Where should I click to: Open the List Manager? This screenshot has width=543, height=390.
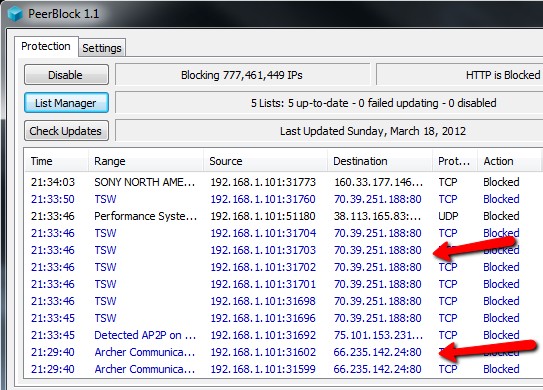coord(66,103)
